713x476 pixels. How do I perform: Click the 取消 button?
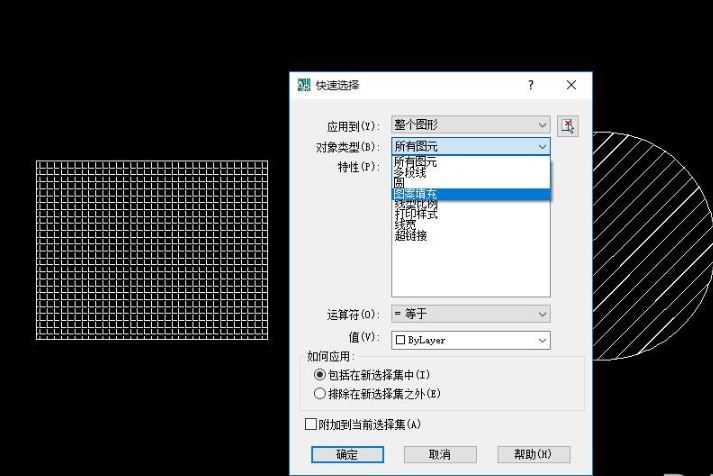440,454
